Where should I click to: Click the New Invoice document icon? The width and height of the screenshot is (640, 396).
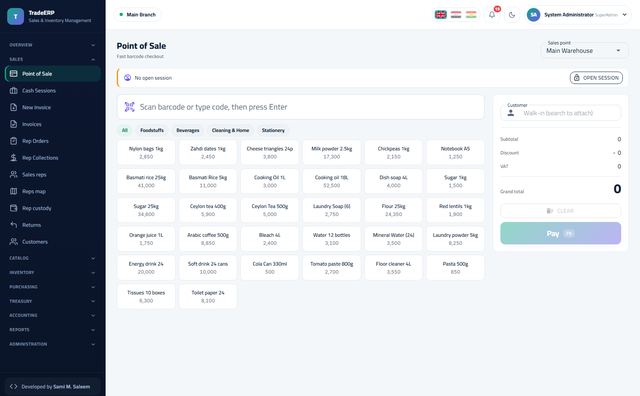pyautogui.click(x=13, y=107)
